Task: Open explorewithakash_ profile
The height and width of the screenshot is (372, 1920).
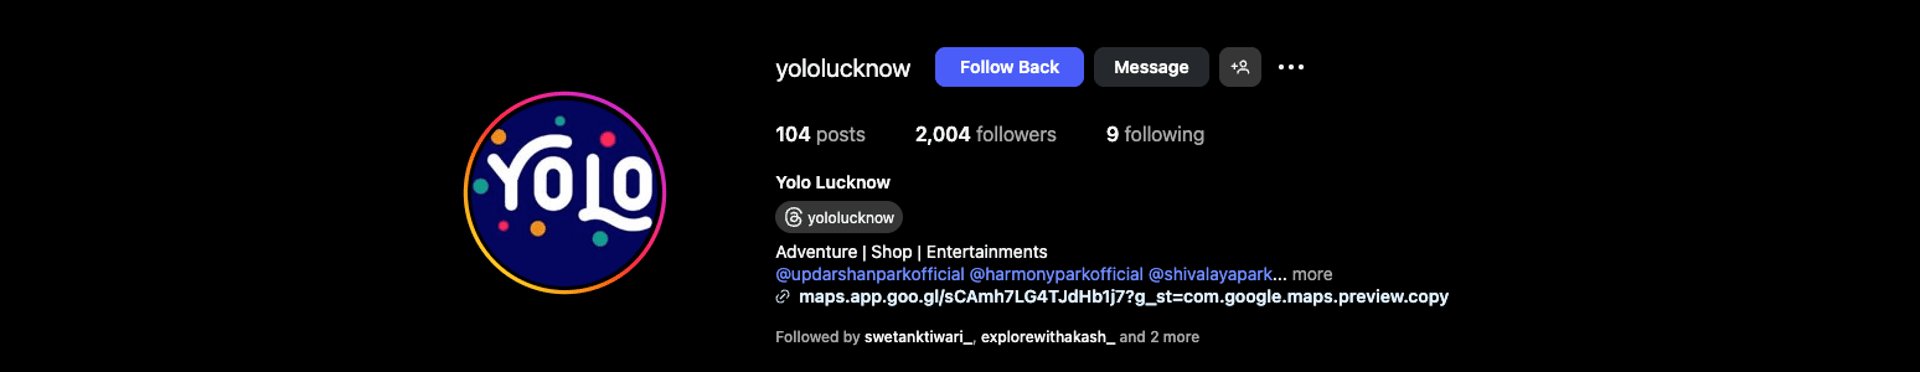Action: point(1048,337)
